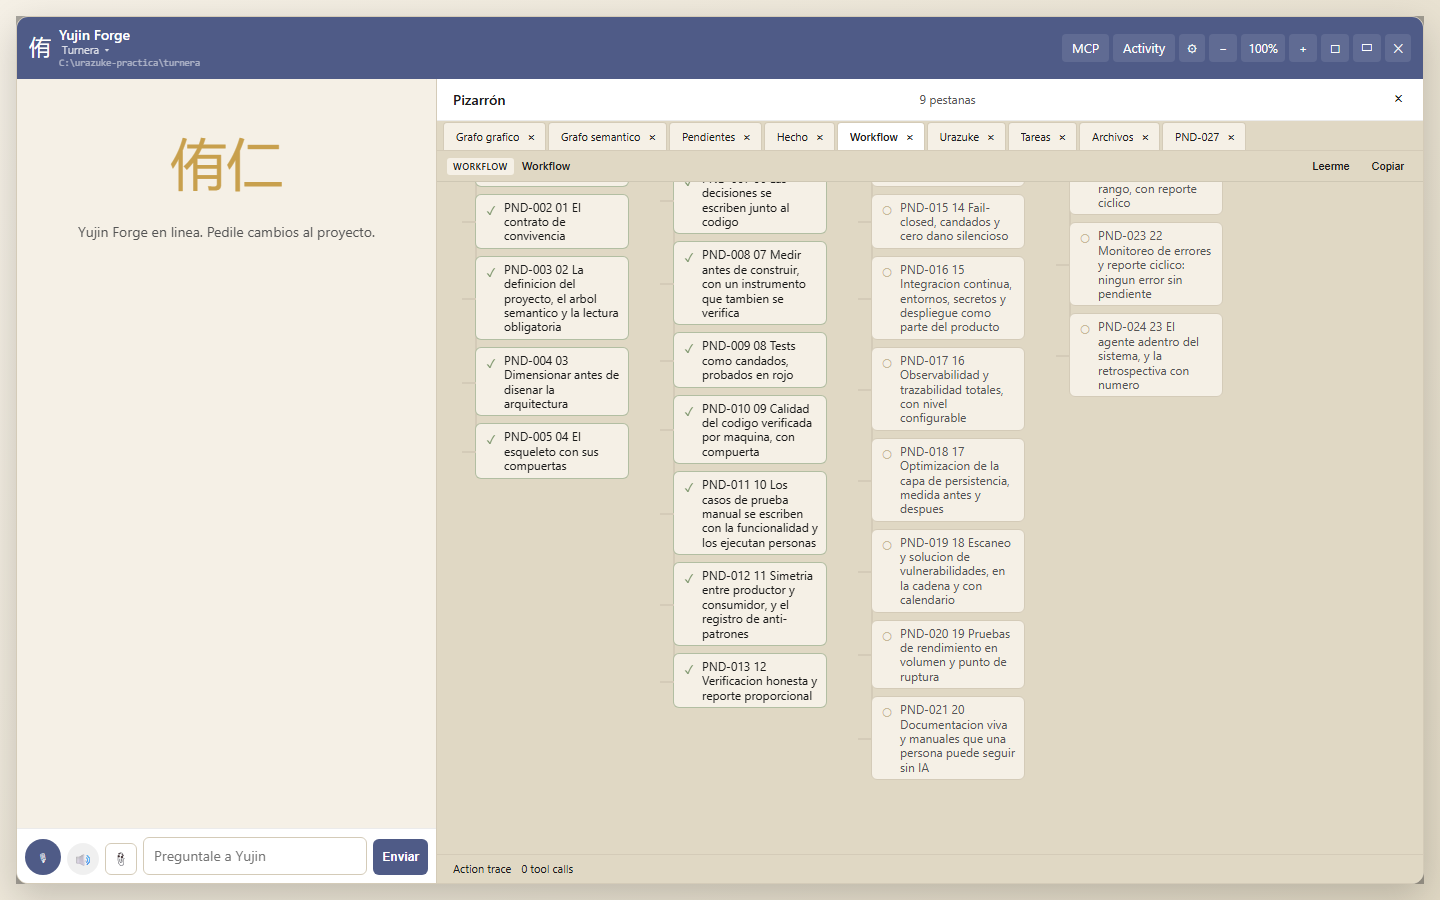The image size is (1440, 900).
Task: Zoom out with the minus button
Action: point(1223,48)
